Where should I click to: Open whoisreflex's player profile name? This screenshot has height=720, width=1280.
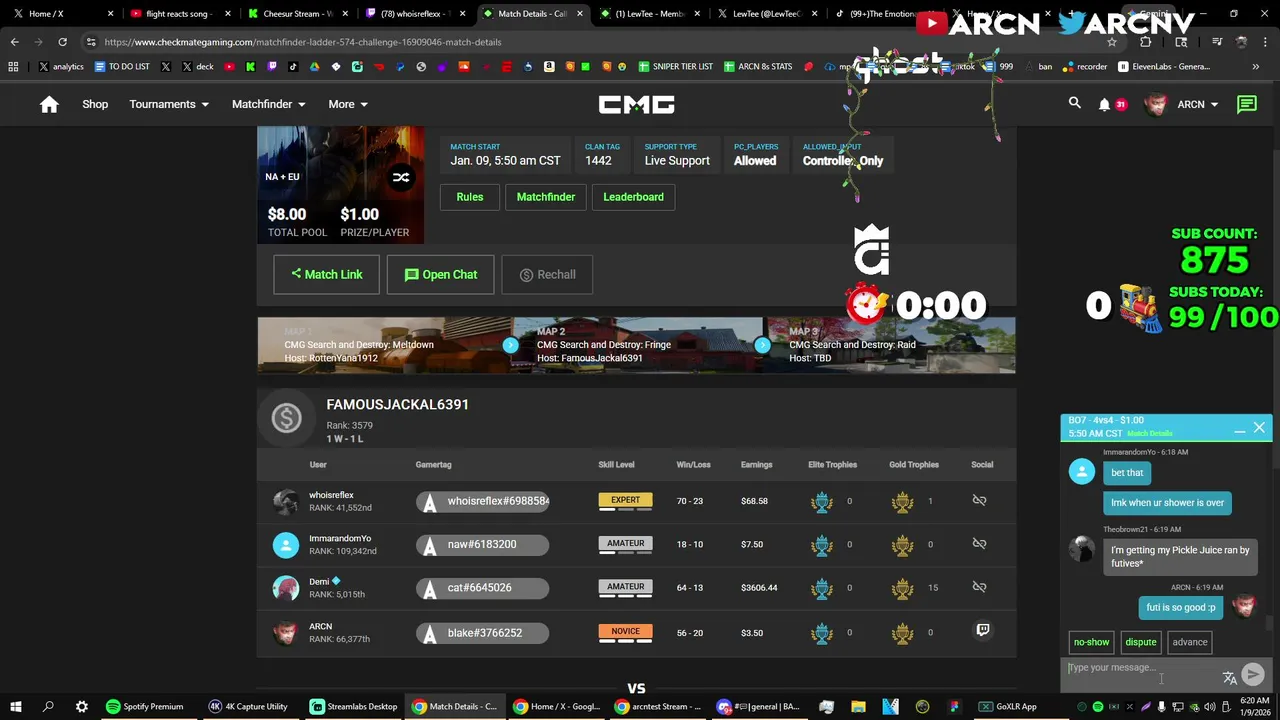point(331,495)
